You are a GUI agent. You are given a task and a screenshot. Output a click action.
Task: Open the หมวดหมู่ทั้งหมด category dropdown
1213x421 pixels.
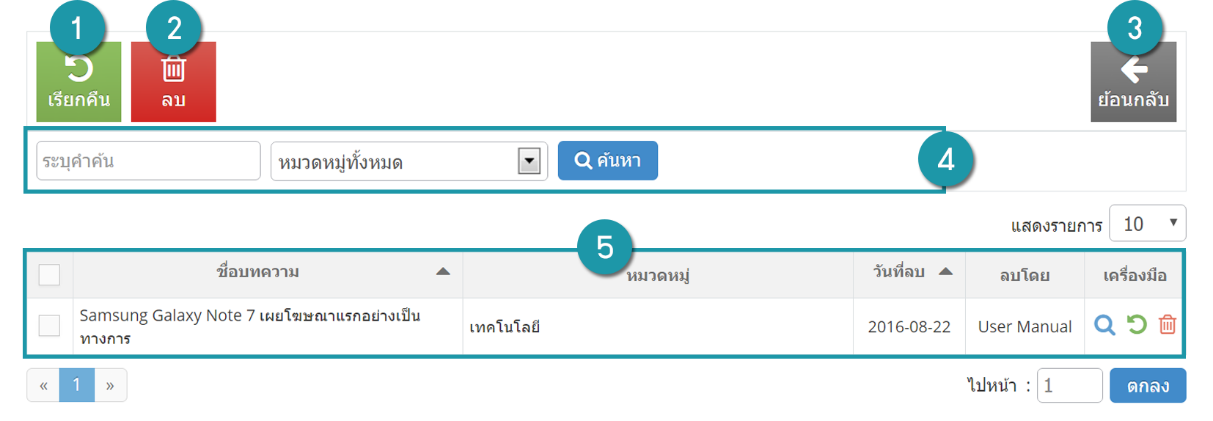(x=409, y=161)
